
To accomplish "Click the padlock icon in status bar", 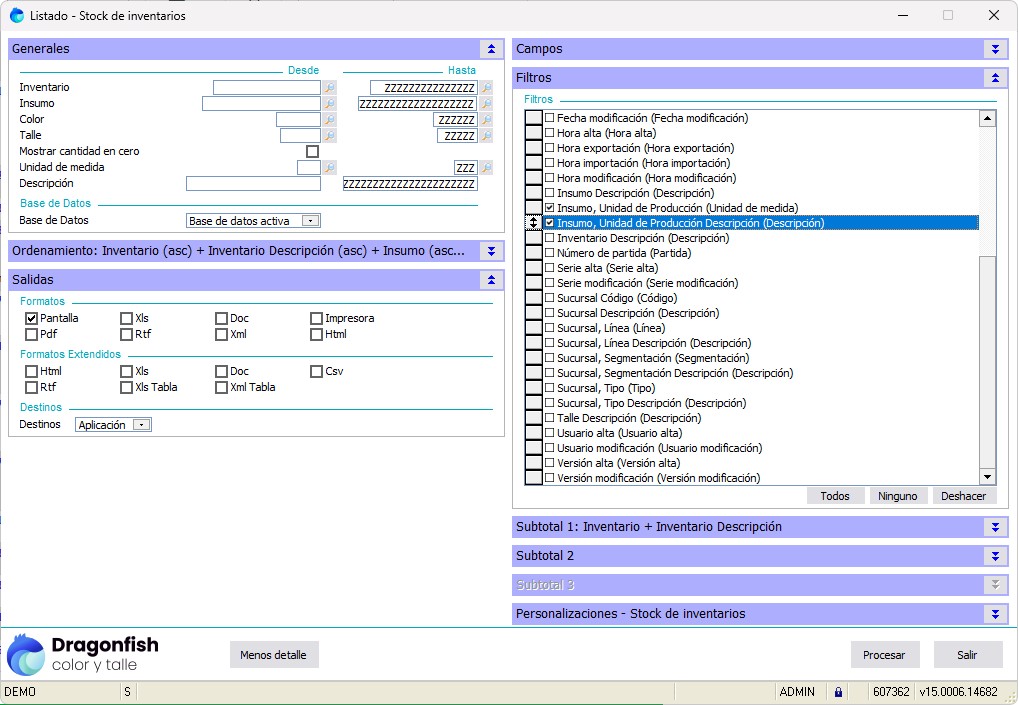I will [838, 692].
